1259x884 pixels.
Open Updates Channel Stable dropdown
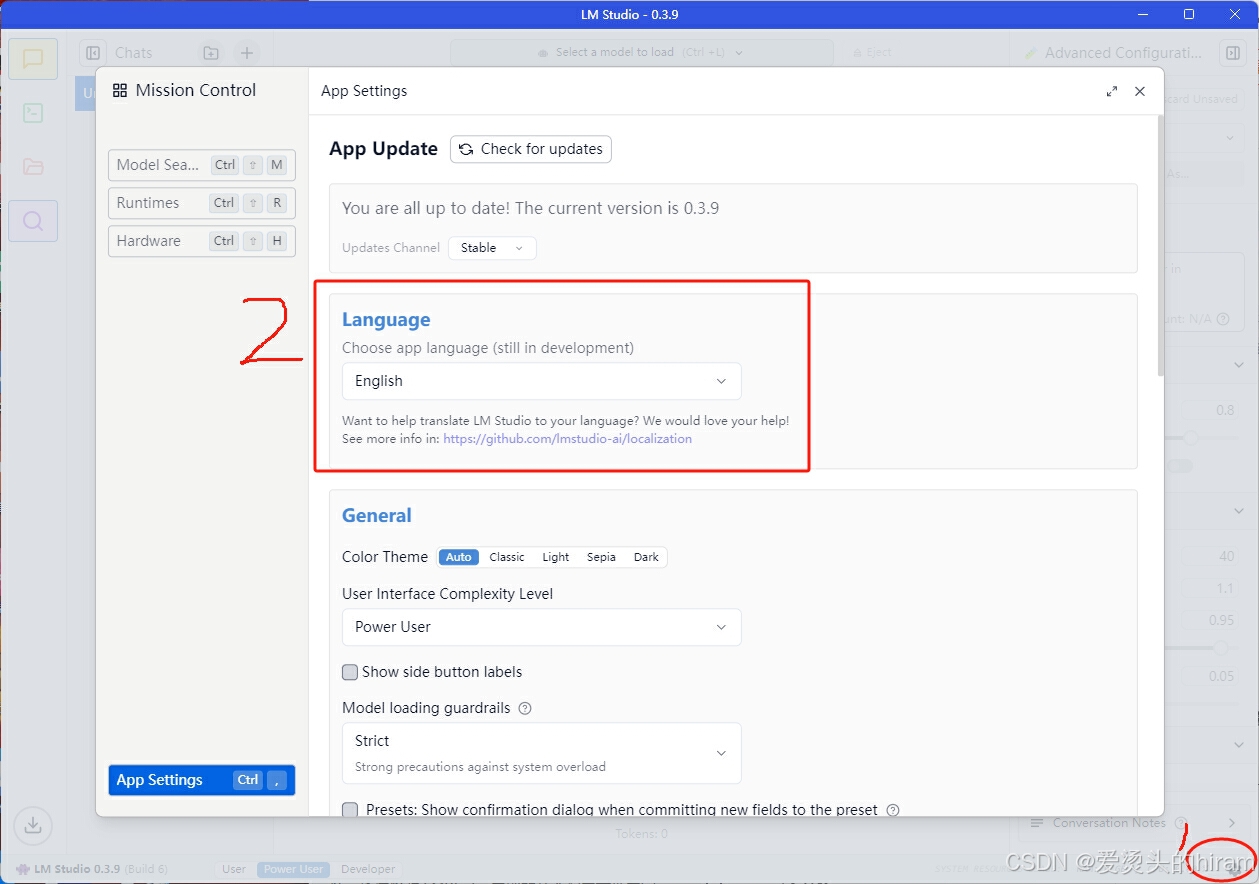click(492, 248)
